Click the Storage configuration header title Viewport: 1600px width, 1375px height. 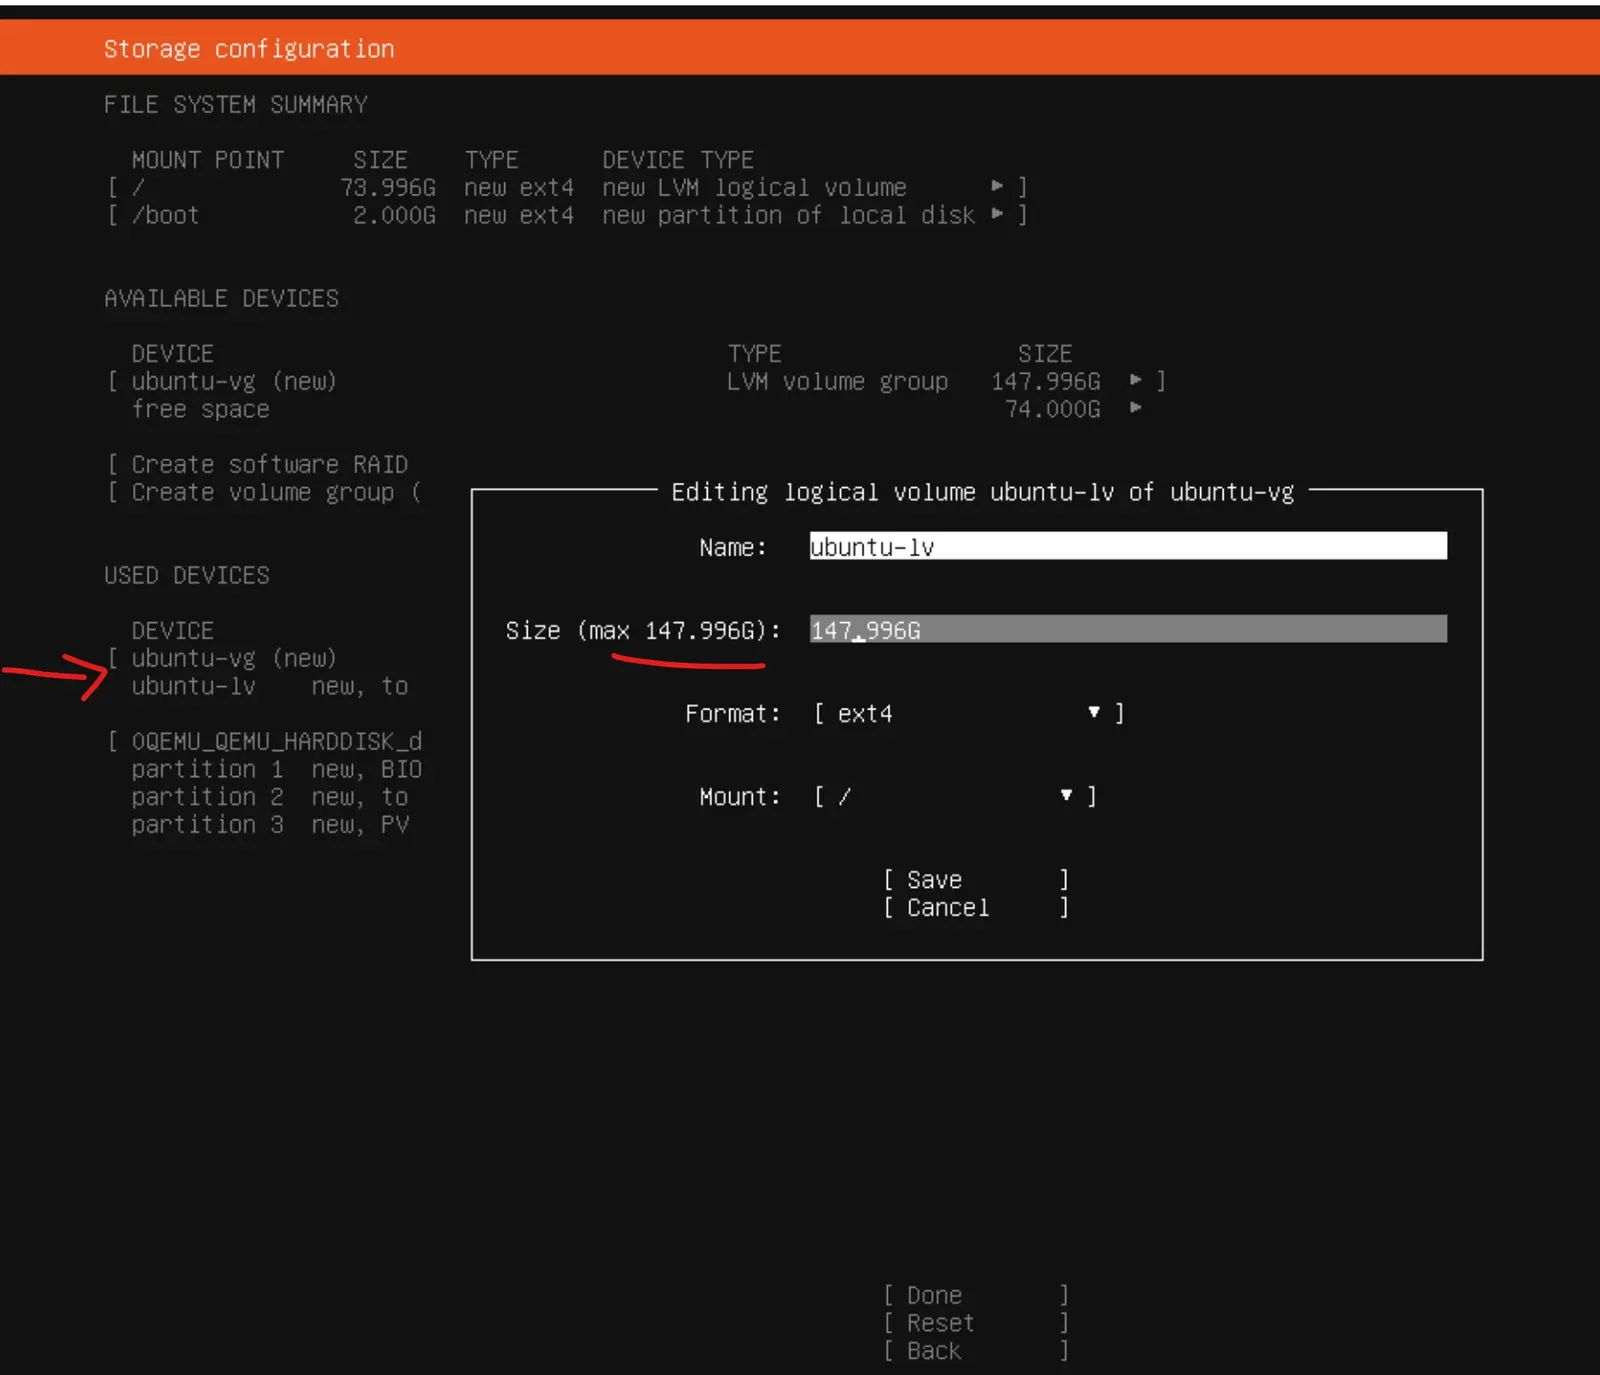click(x=249, y=48)
